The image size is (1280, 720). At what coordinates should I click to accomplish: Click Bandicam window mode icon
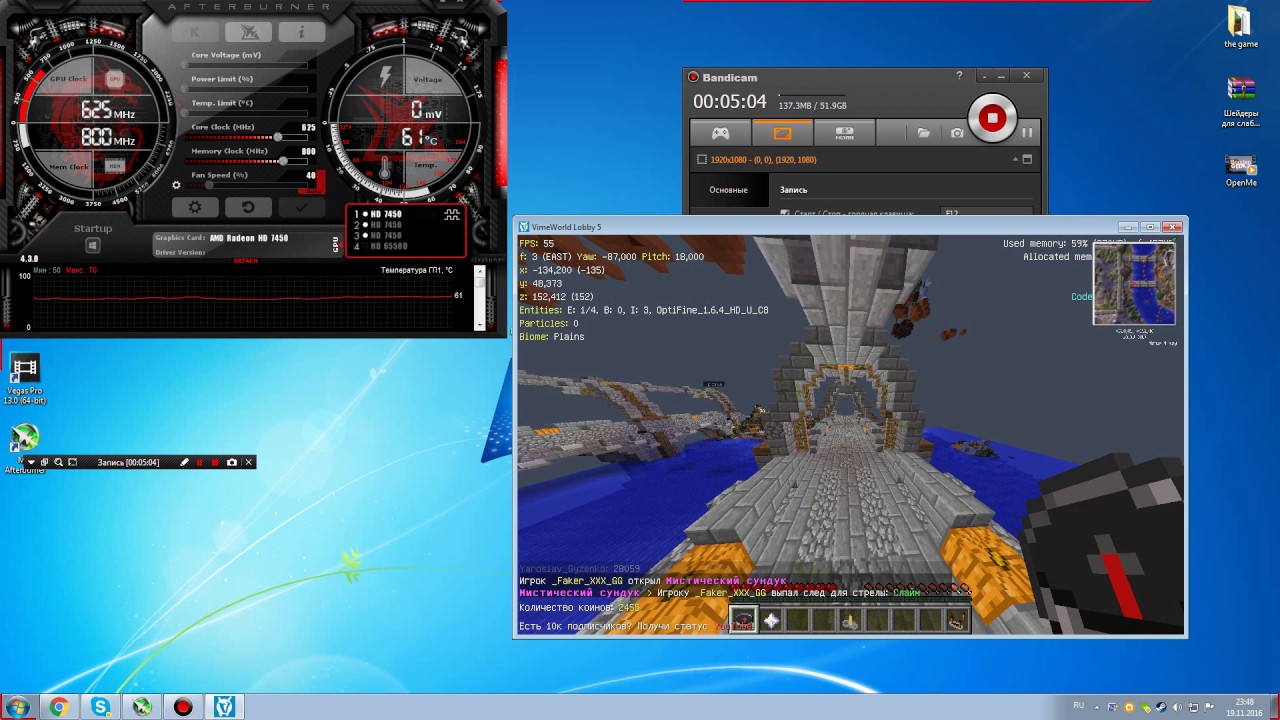click(1027, 159)
